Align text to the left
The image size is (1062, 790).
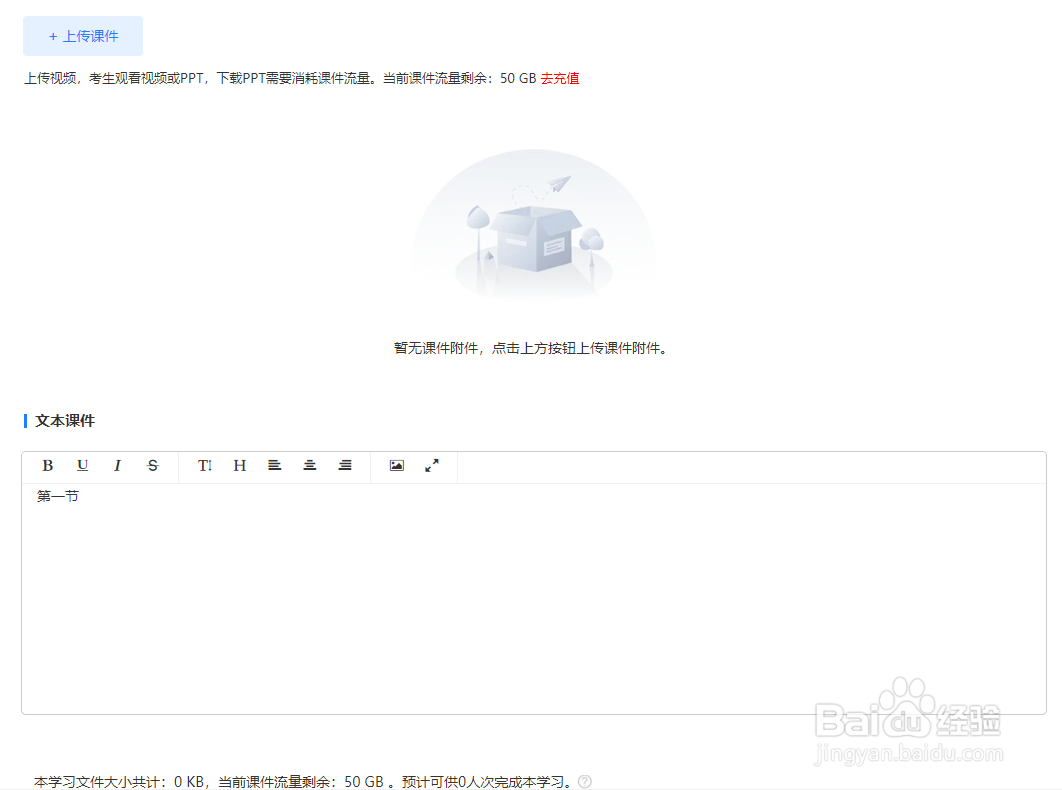[x=274, y=465]
